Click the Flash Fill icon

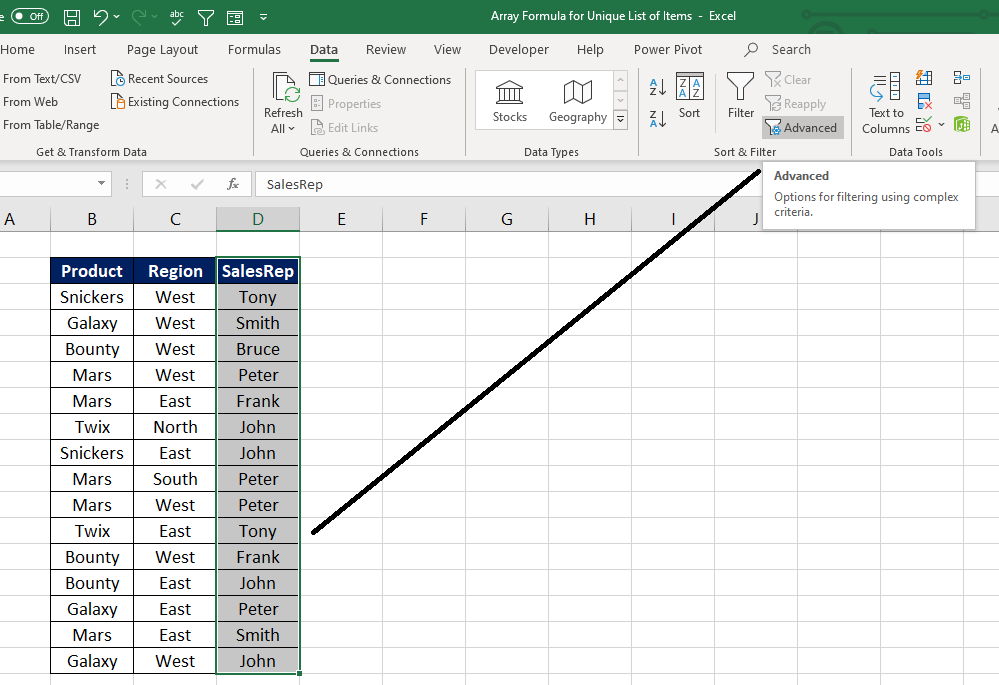[x=924, y=78]
